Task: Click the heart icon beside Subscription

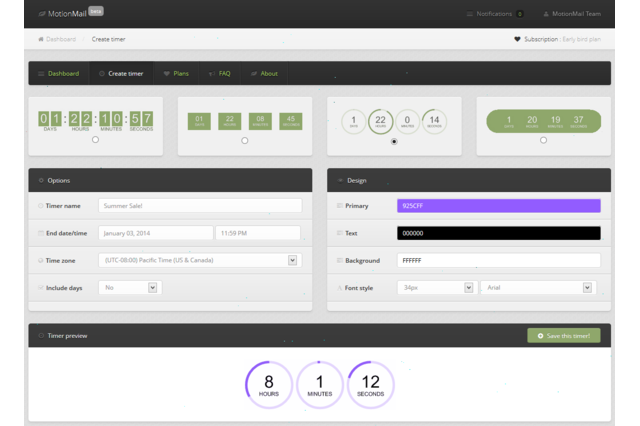Action: [517, 39]
